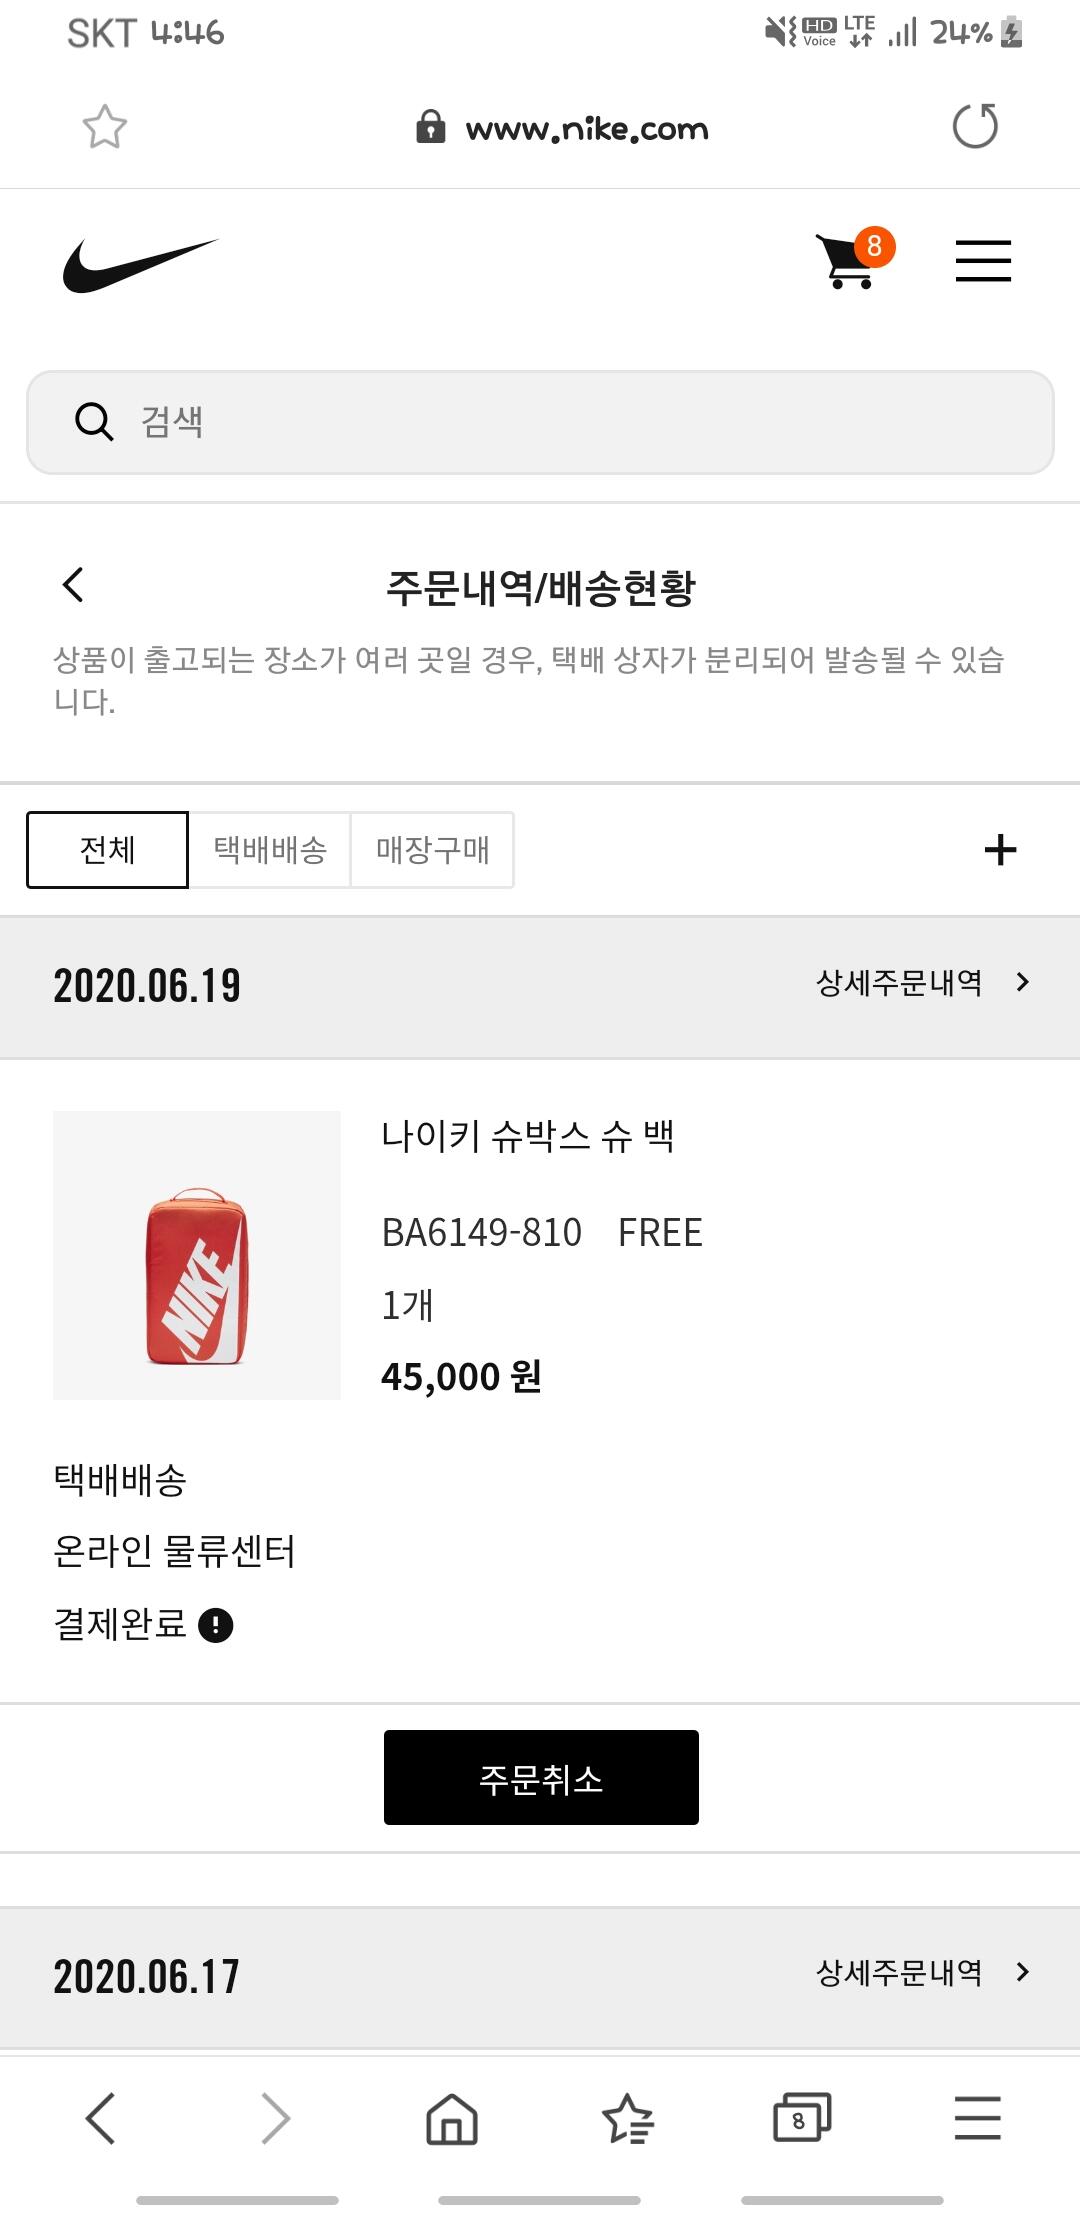Go to the browser home page
This screenshot has height=2220, width=1080.
coord(452,2118)
